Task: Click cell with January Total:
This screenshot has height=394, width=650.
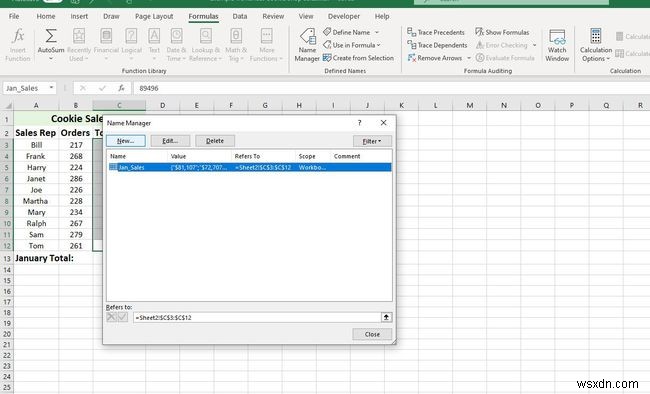Action: pyautogui.click(x=44, y=258)
